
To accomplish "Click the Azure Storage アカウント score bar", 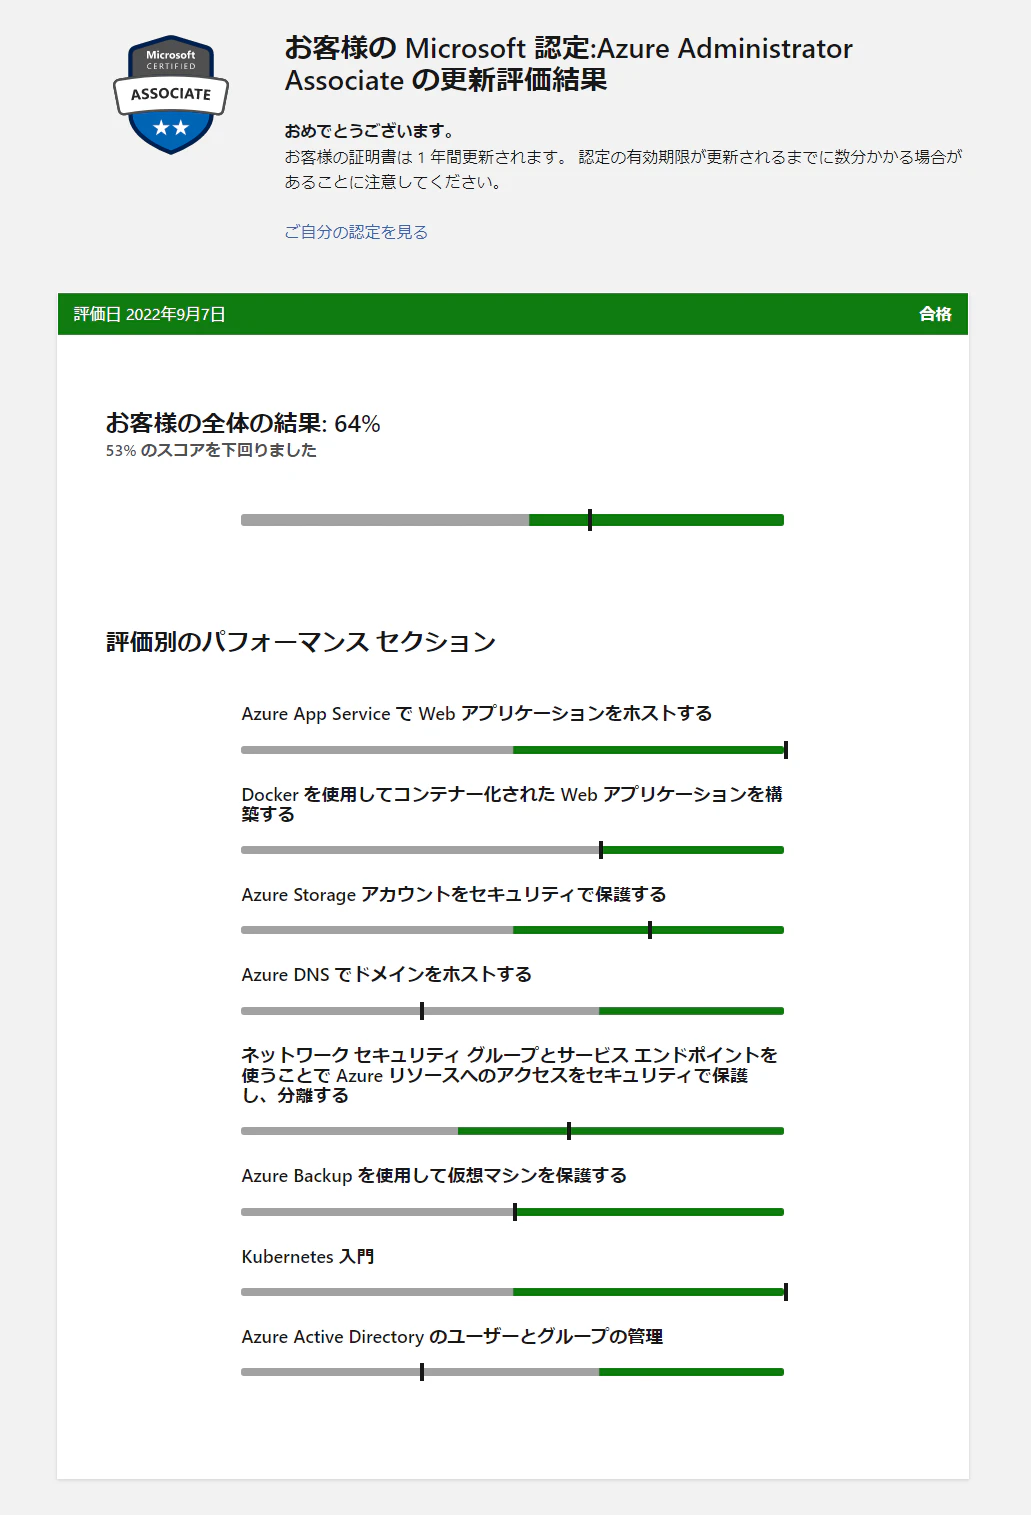I will pos(512,930).
